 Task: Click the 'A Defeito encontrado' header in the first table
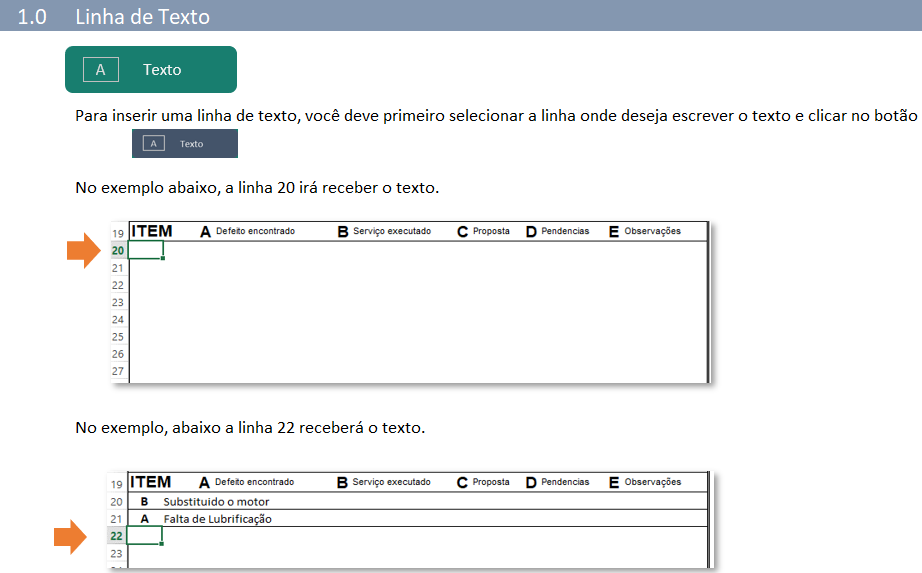247,231
